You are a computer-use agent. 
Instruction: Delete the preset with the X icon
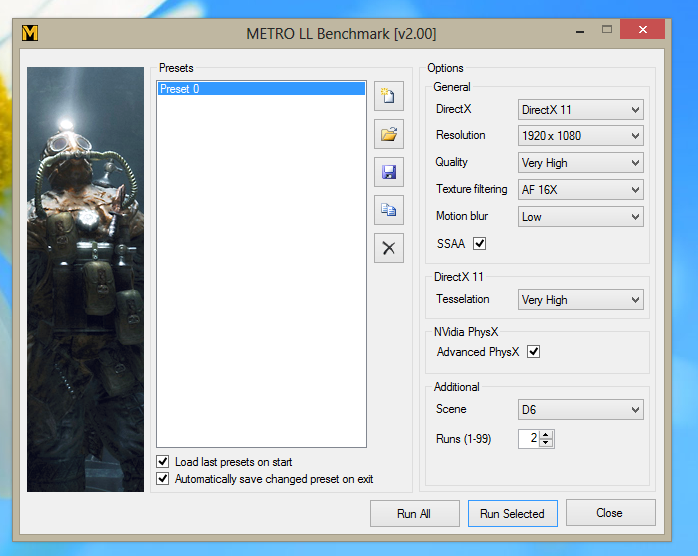click(x=389, y=248)
